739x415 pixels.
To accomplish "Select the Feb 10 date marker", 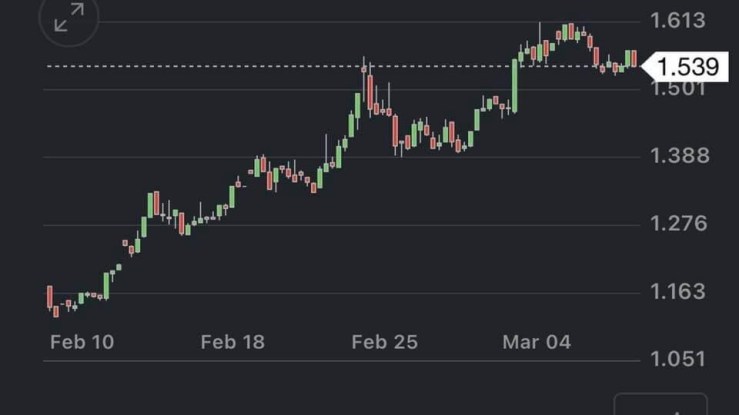I will pos(82,342).
